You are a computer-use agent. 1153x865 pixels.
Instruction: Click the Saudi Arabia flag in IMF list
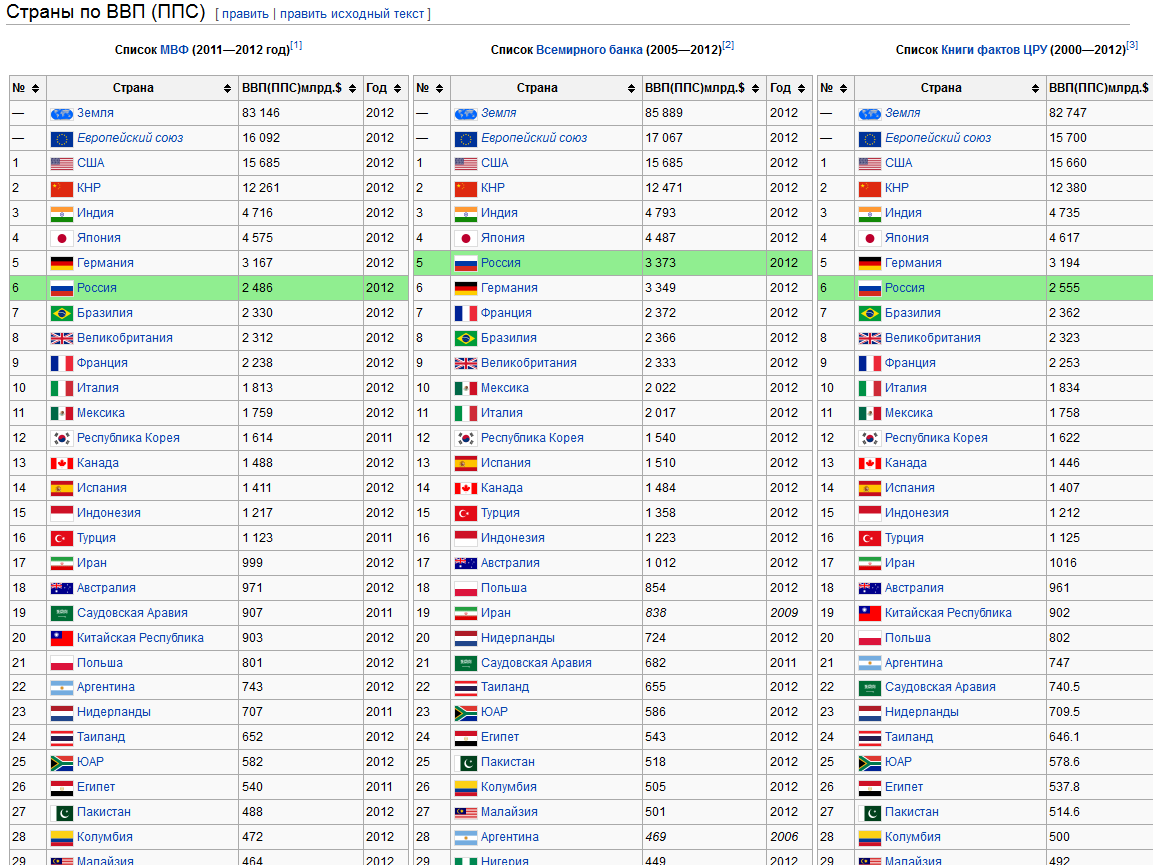(x=62, y=613)
